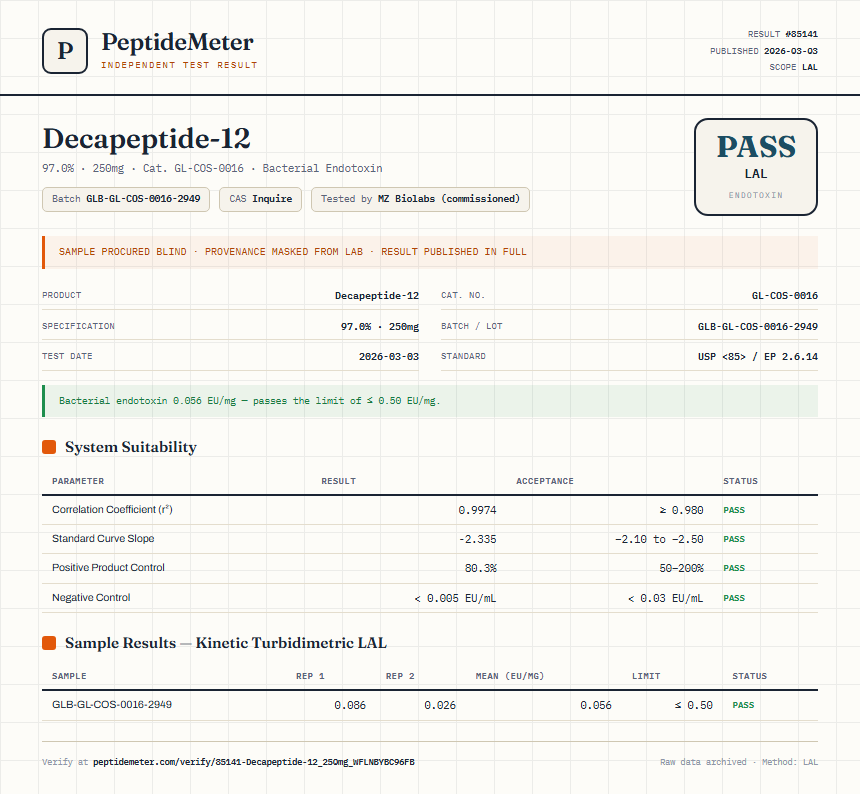This screenshot has height=794, width=860.
Task: Click PASS status for Negative Control
Action: 734,598
